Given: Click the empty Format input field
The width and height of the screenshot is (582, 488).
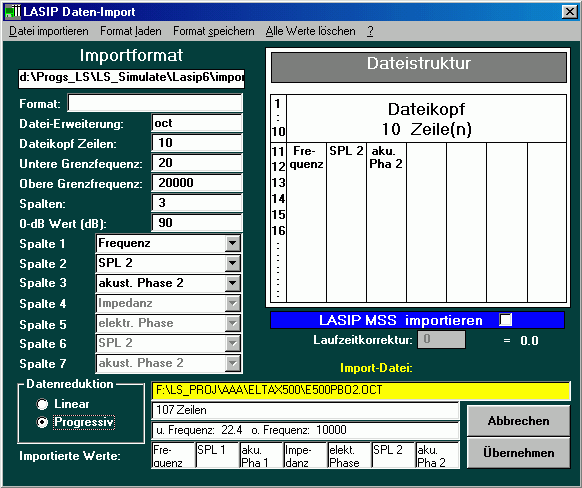Looking at the screenshot, I should [155, 103].
